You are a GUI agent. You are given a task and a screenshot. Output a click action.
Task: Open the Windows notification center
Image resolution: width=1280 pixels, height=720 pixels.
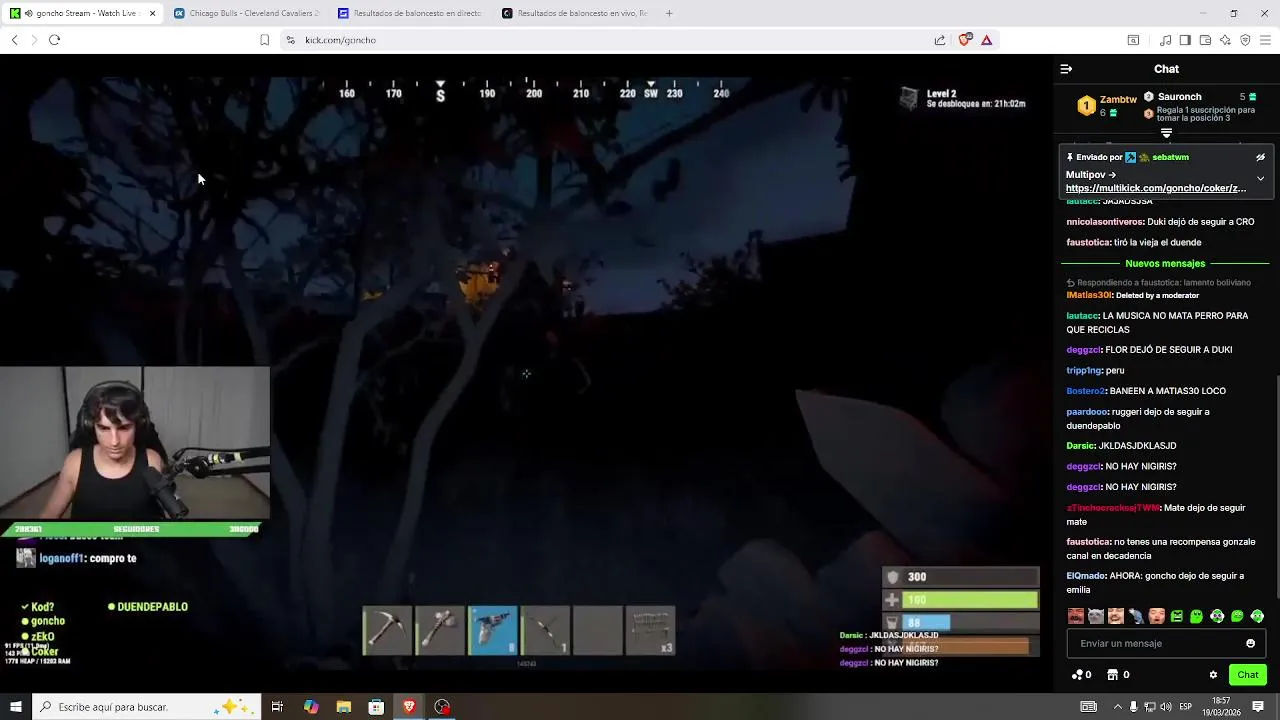point(1258,707)
